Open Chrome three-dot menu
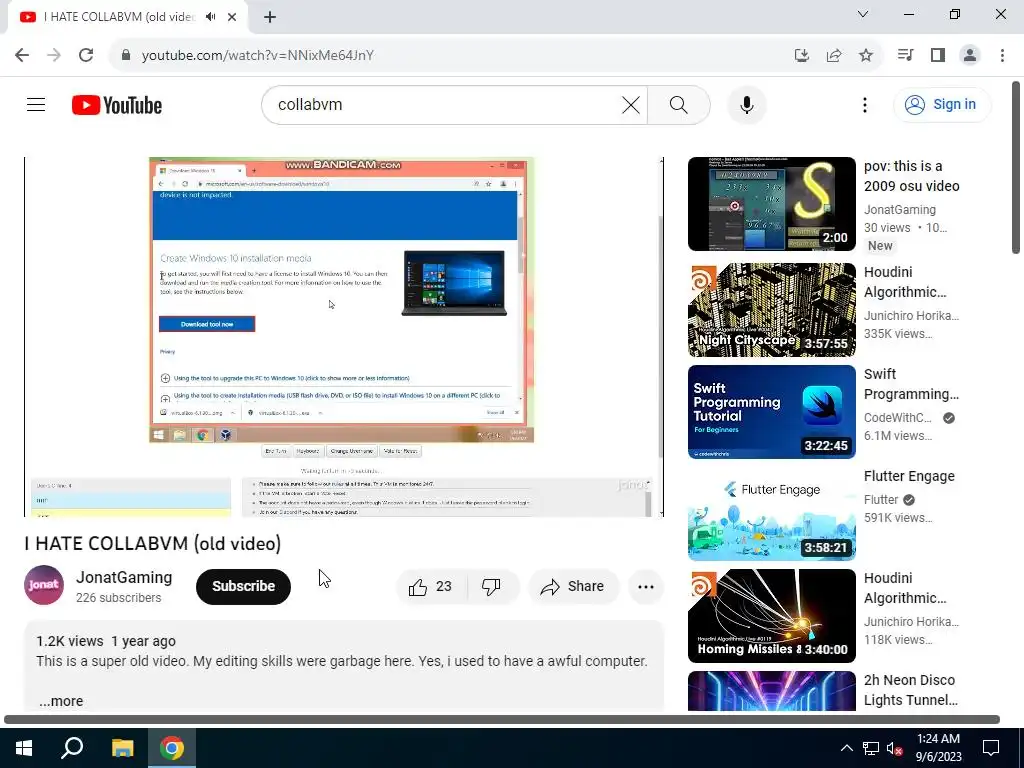This screenshot has height=768, width=1024. pyautogui.click(x=1002, y=55)
